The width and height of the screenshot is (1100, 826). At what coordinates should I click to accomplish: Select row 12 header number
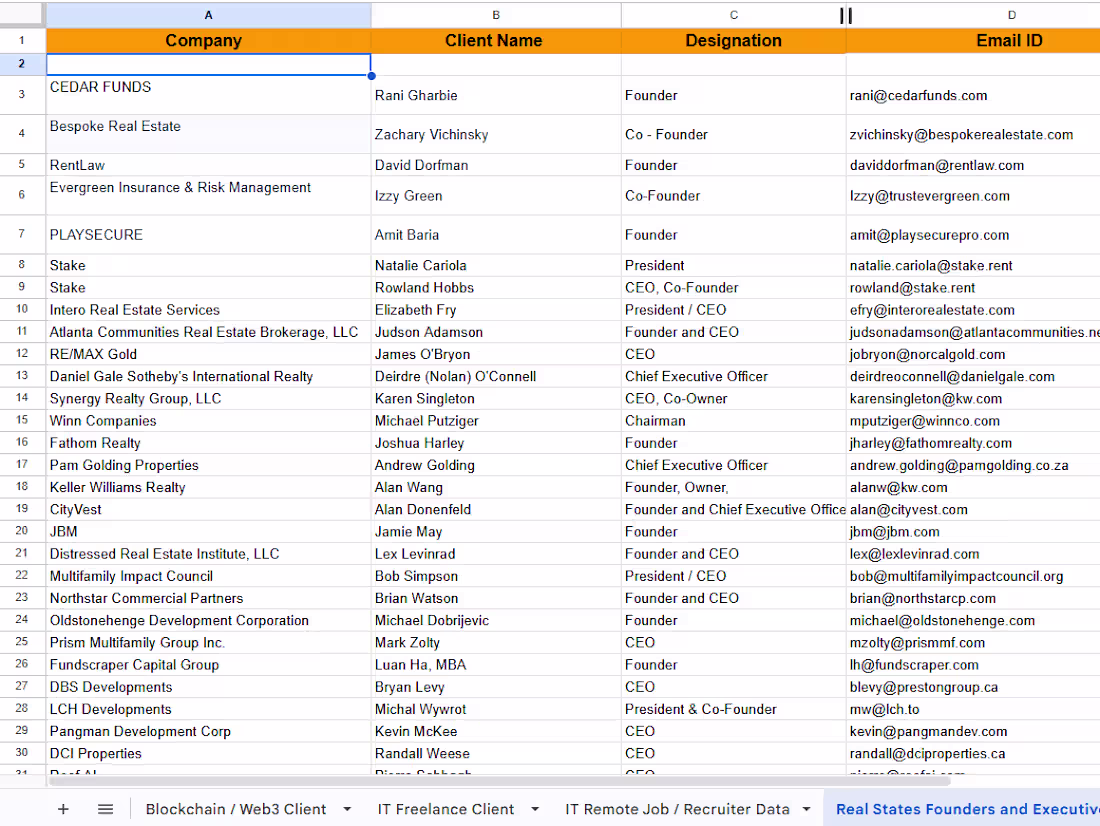[22, 354]
